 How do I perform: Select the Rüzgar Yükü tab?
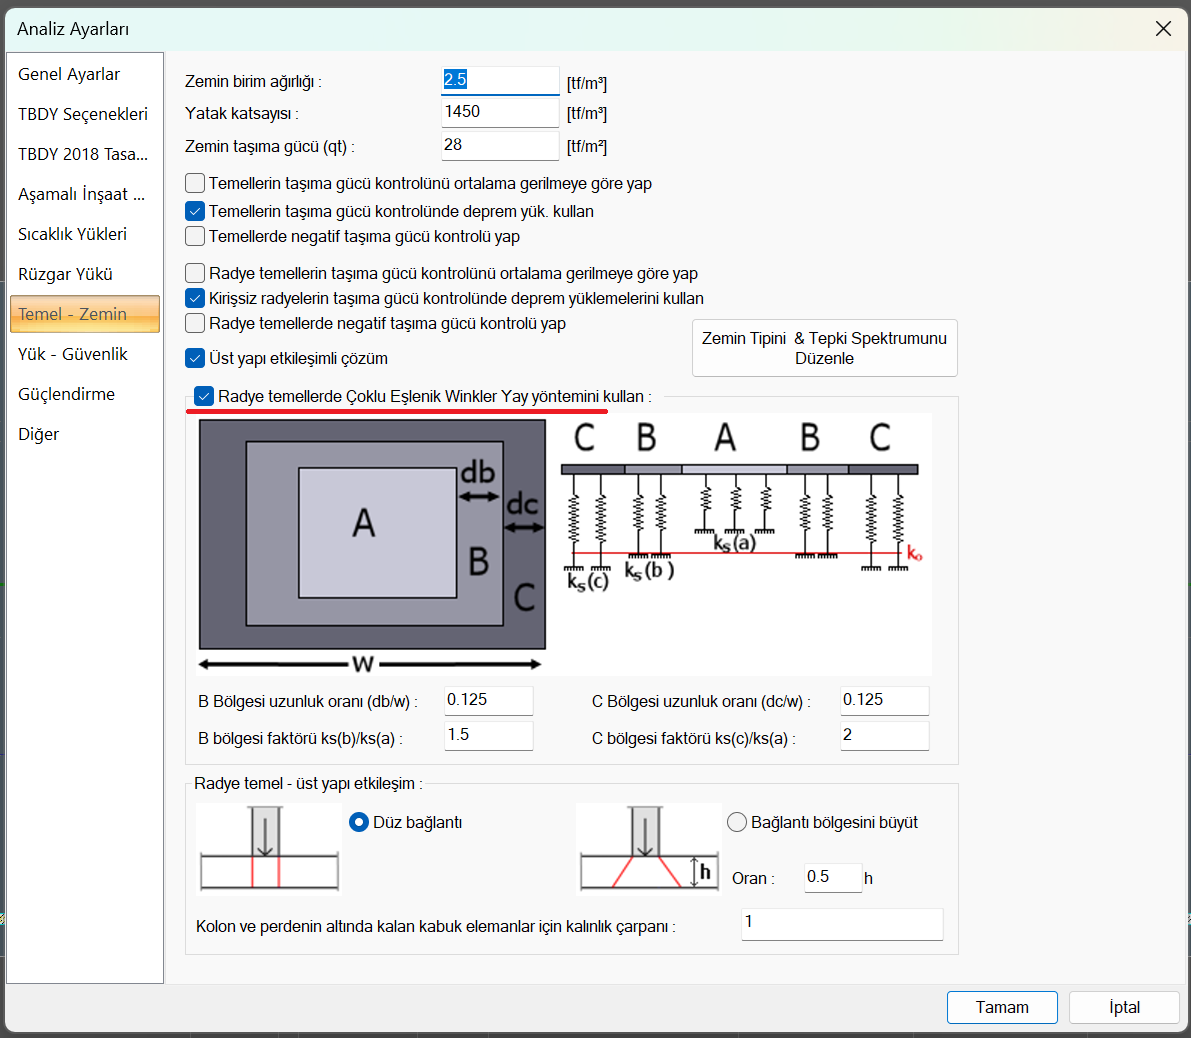pos(65,274)
